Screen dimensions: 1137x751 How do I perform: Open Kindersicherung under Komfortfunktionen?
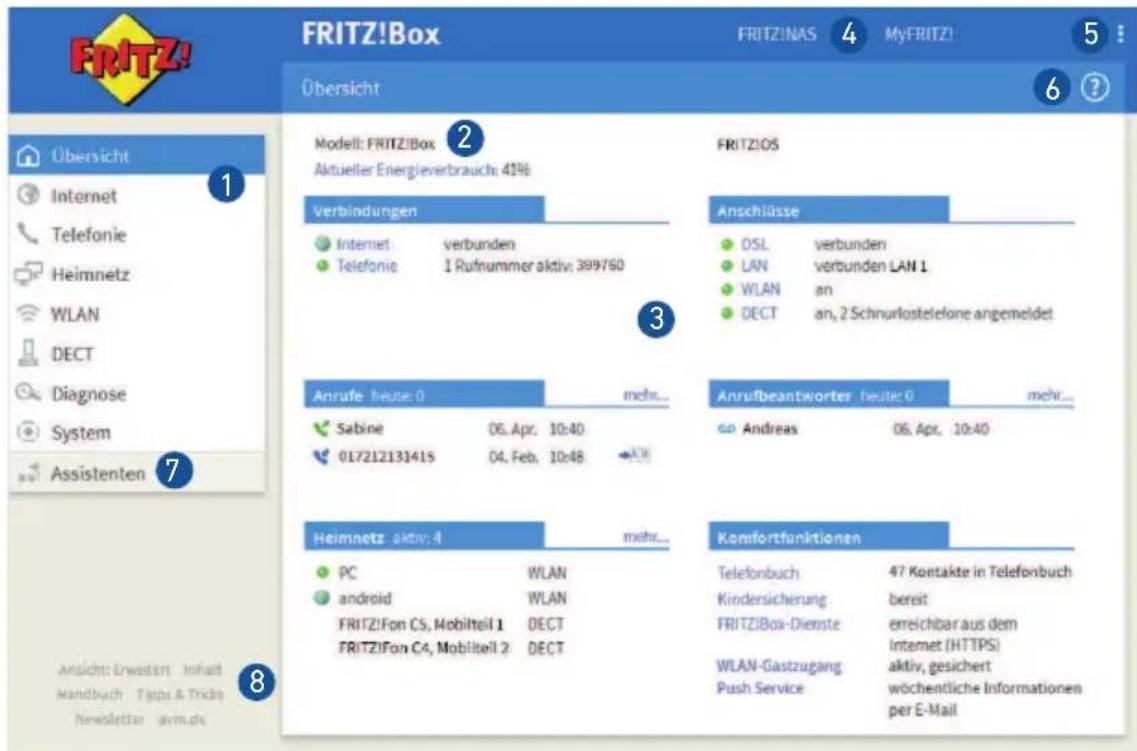point(772,599)
